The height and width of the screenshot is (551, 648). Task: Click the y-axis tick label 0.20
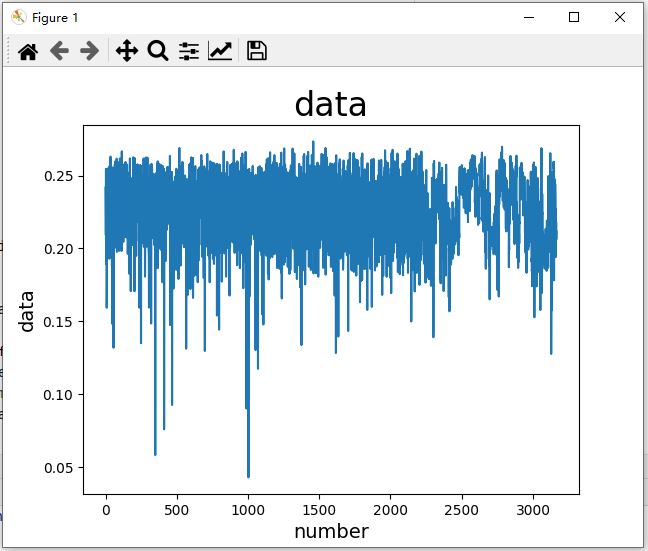tap(58, 249)
